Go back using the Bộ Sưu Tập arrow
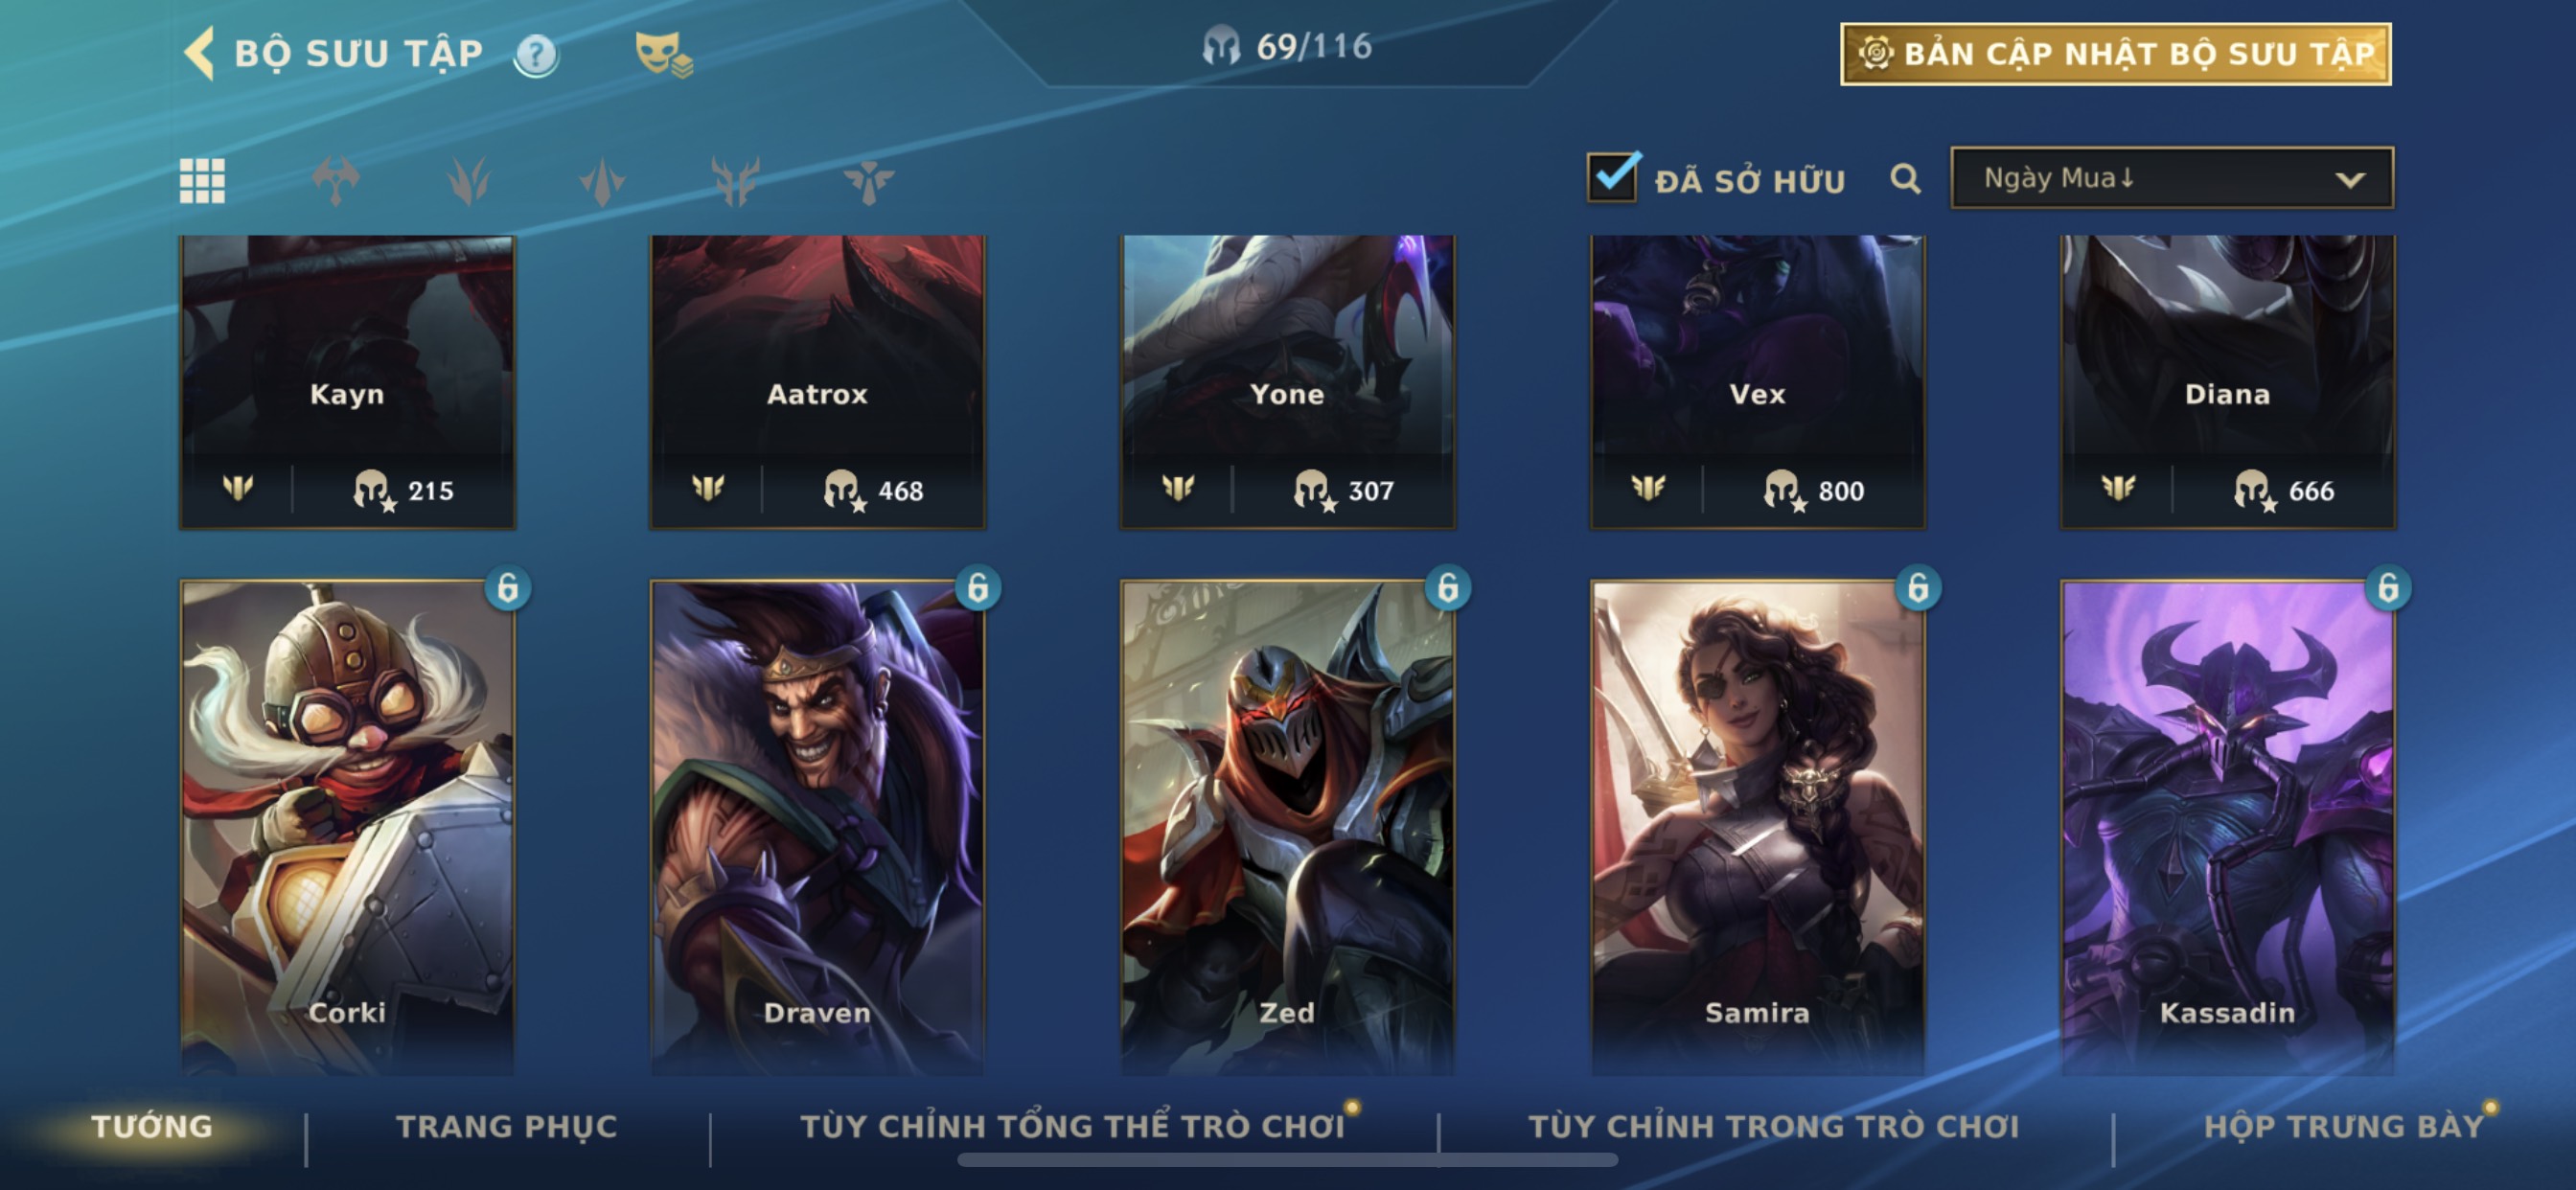 (x=200, y=53)
